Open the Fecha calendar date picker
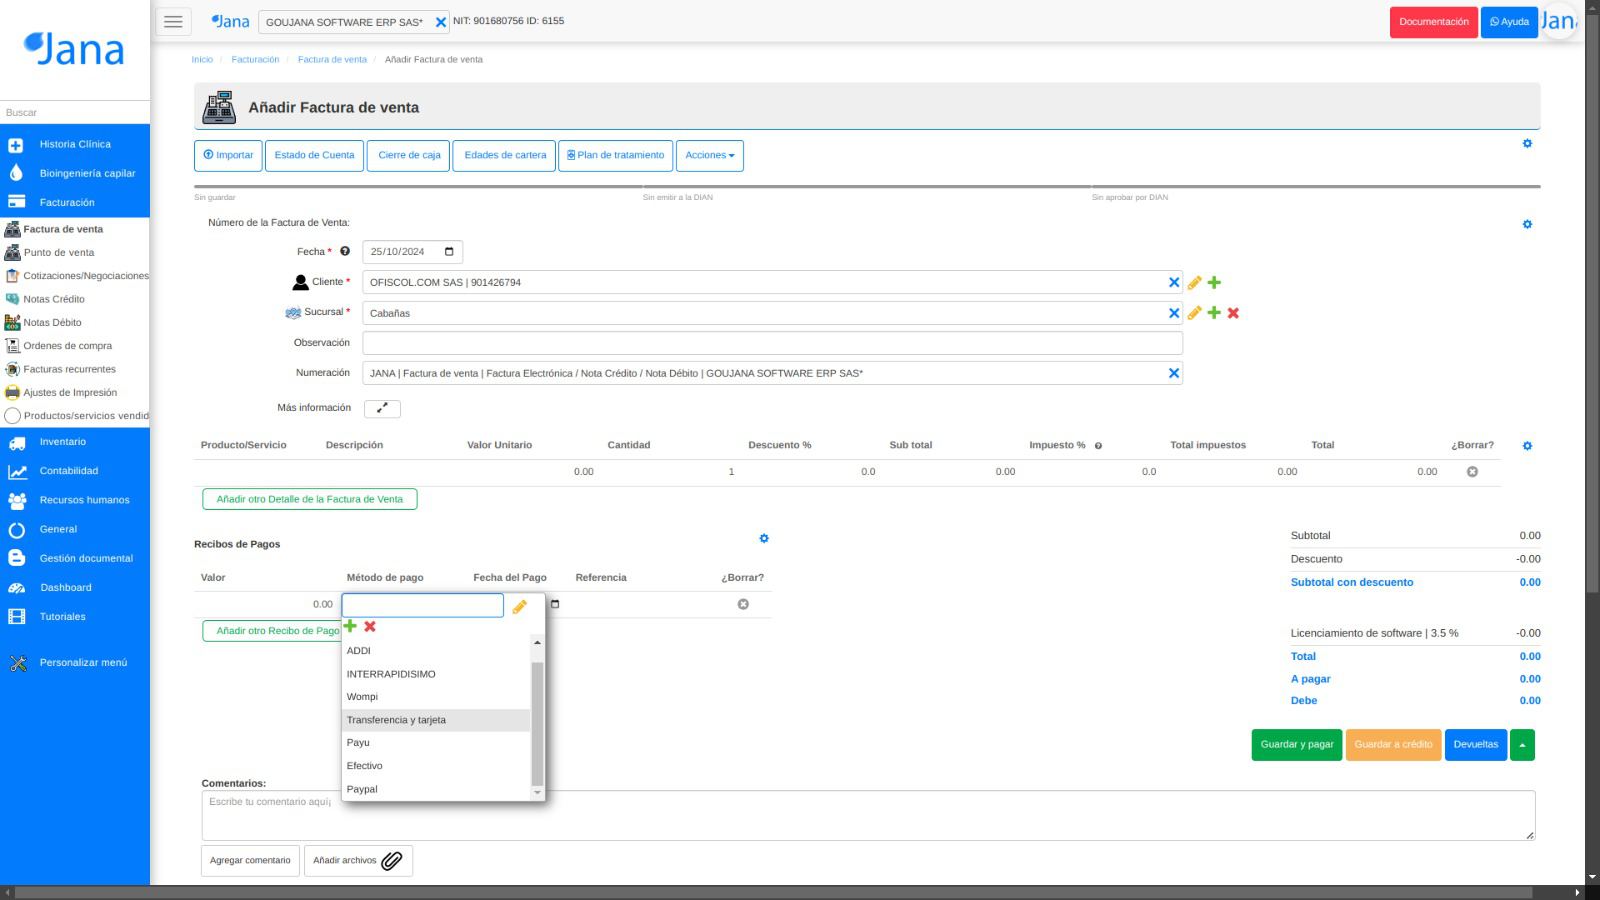The height and width of the screenshot is (900, 1600). point(449,252)
